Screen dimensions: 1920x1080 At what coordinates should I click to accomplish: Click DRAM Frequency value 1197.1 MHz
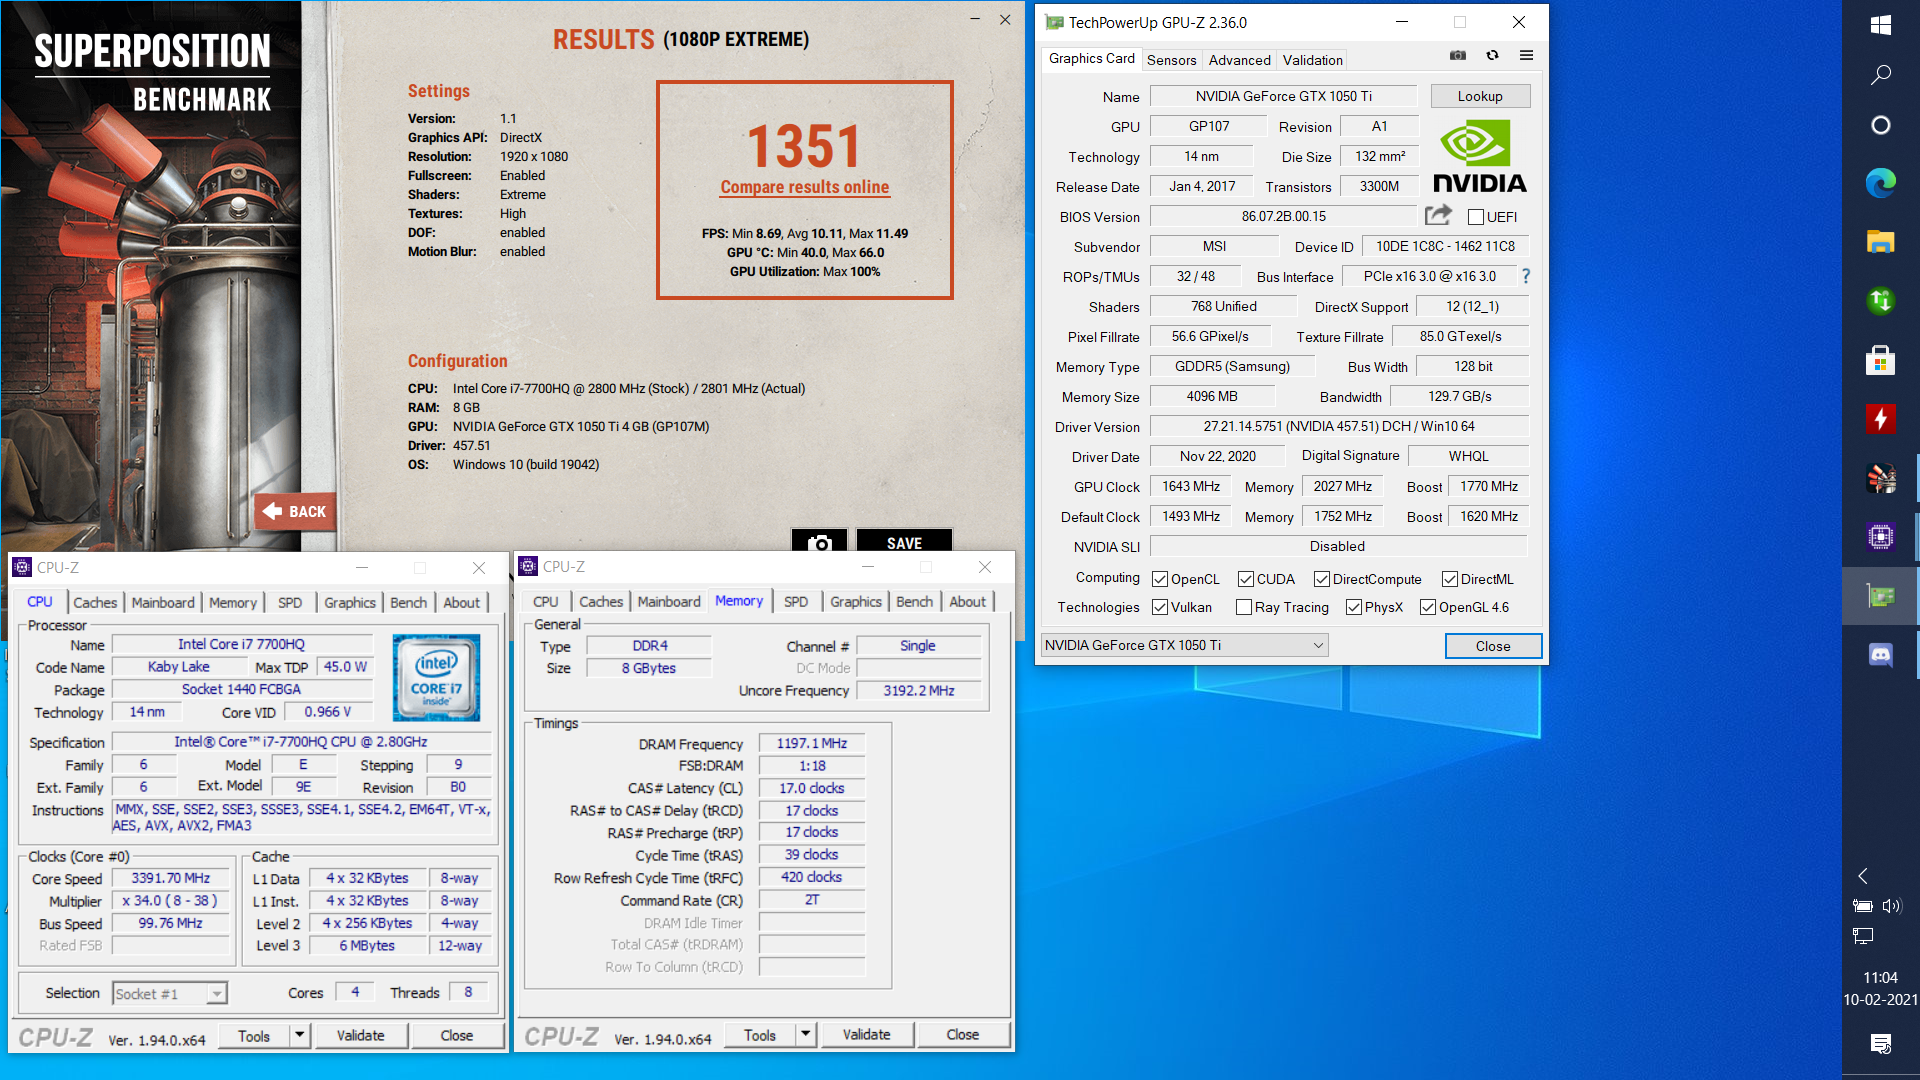coord(811,743)
